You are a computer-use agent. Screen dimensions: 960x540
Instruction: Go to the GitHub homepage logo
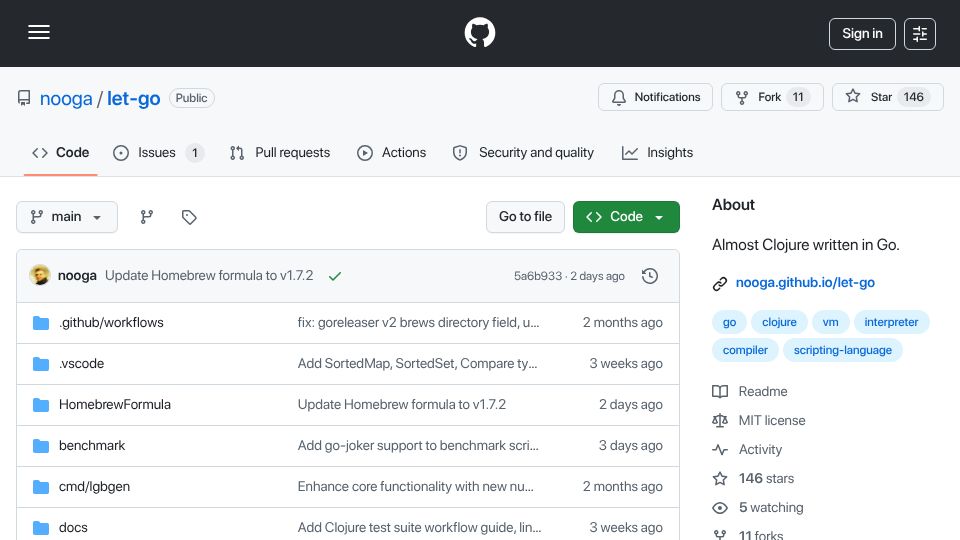coord(480,32)
